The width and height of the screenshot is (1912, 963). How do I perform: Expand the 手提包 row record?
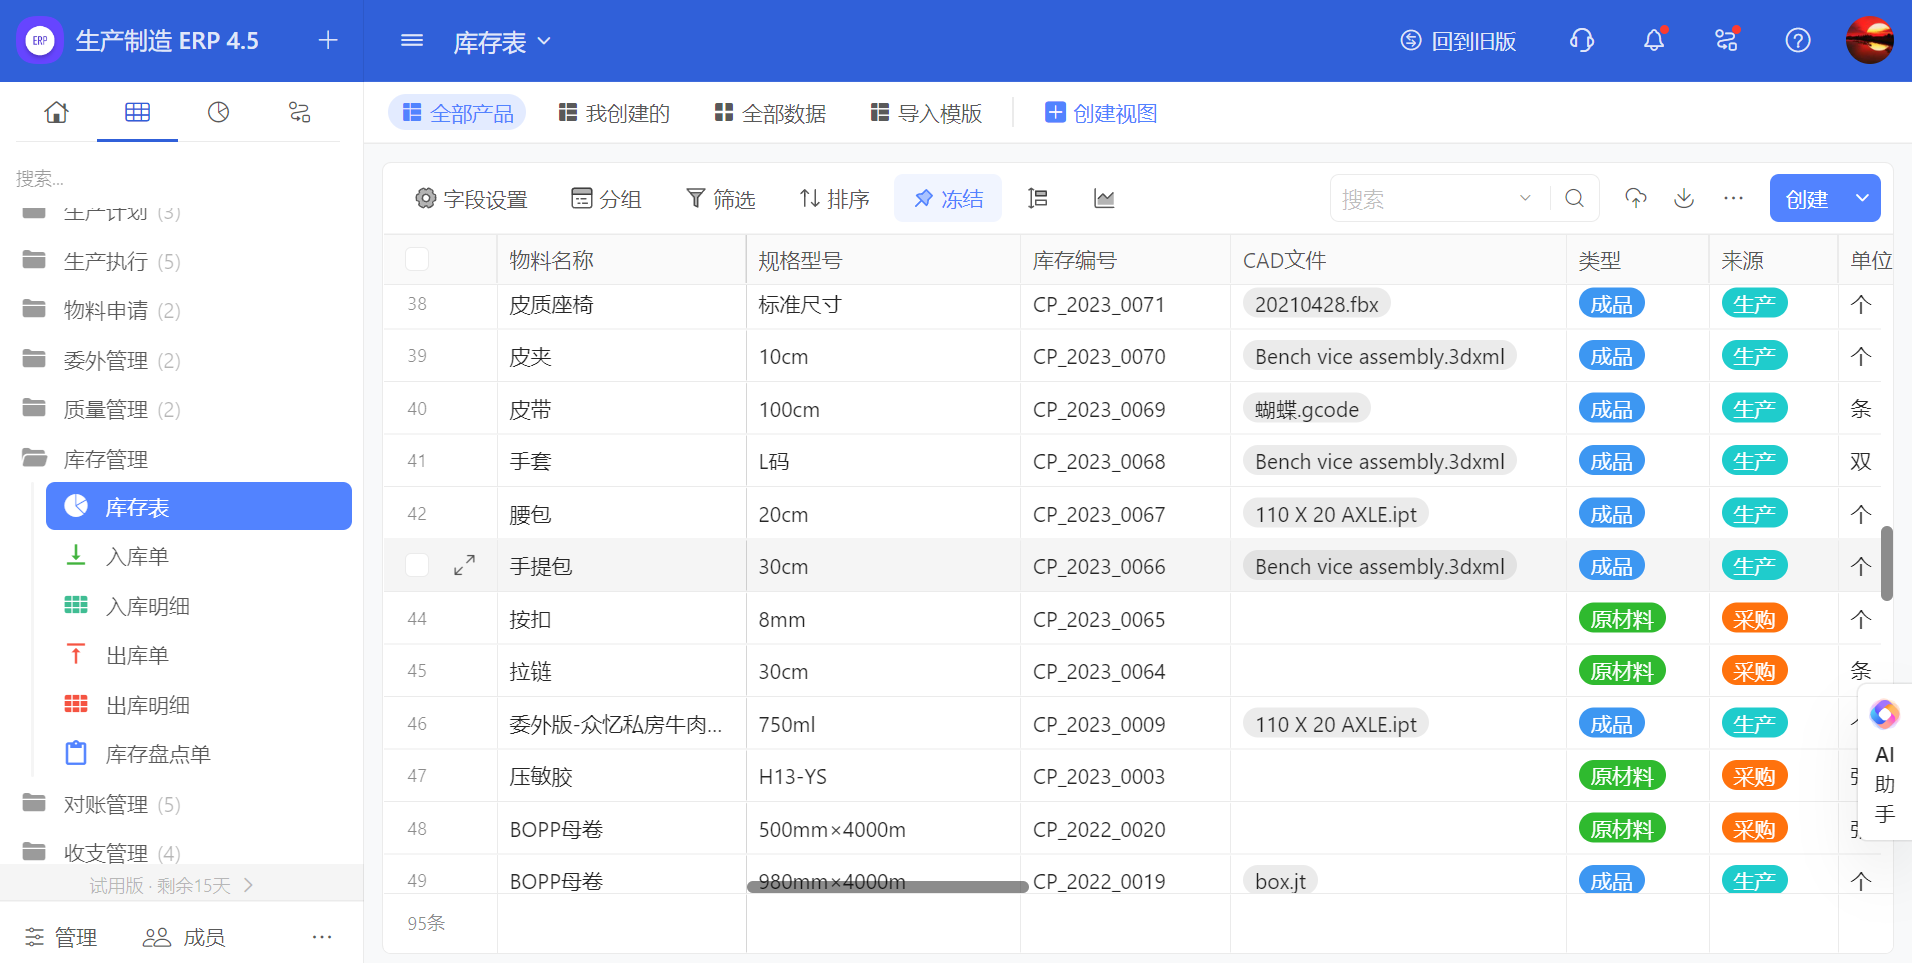click(464, 566)
